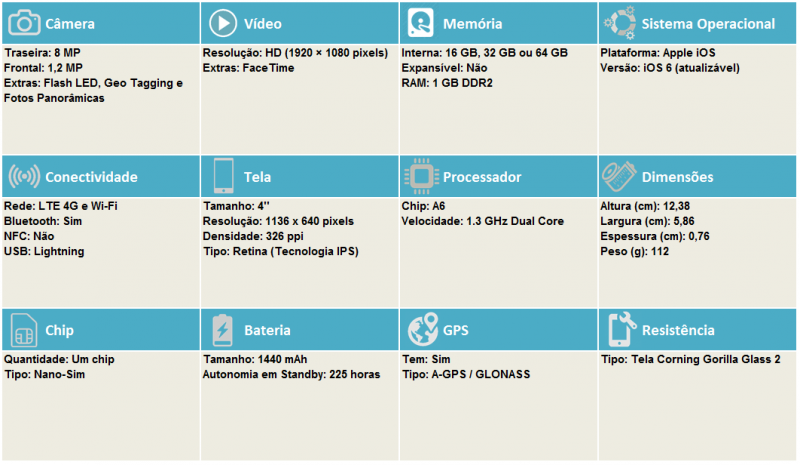Select the chip icon beside Processador
Viewport: 800px width, 465px height.
[x=421, y=176]
